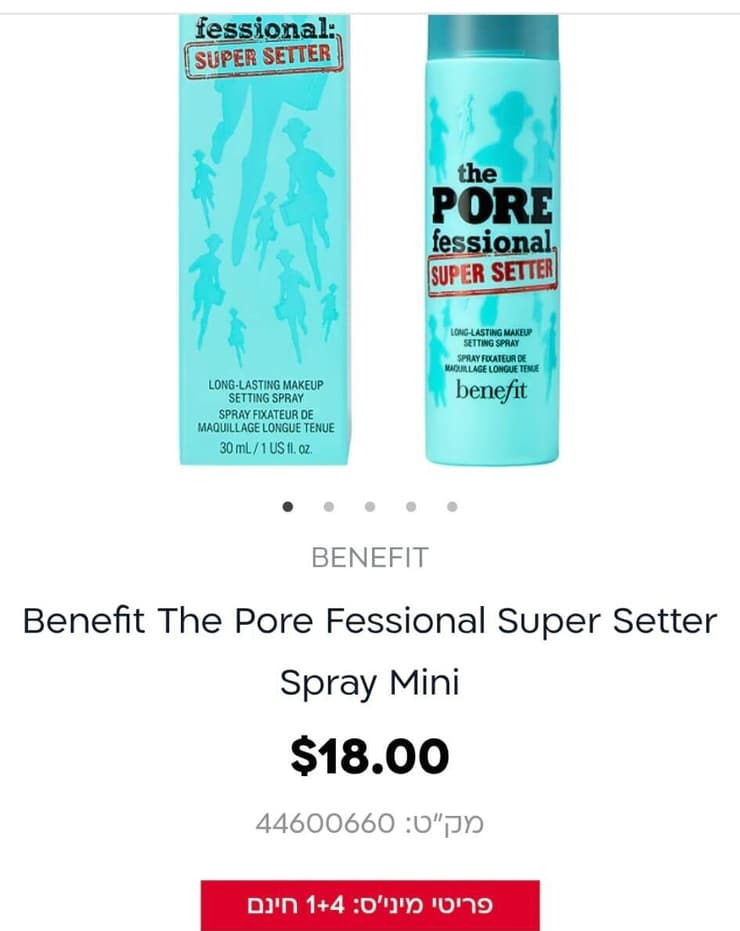The image size is (740, 931).
Task: Go to the second carousel image dot
Action: 329,506
